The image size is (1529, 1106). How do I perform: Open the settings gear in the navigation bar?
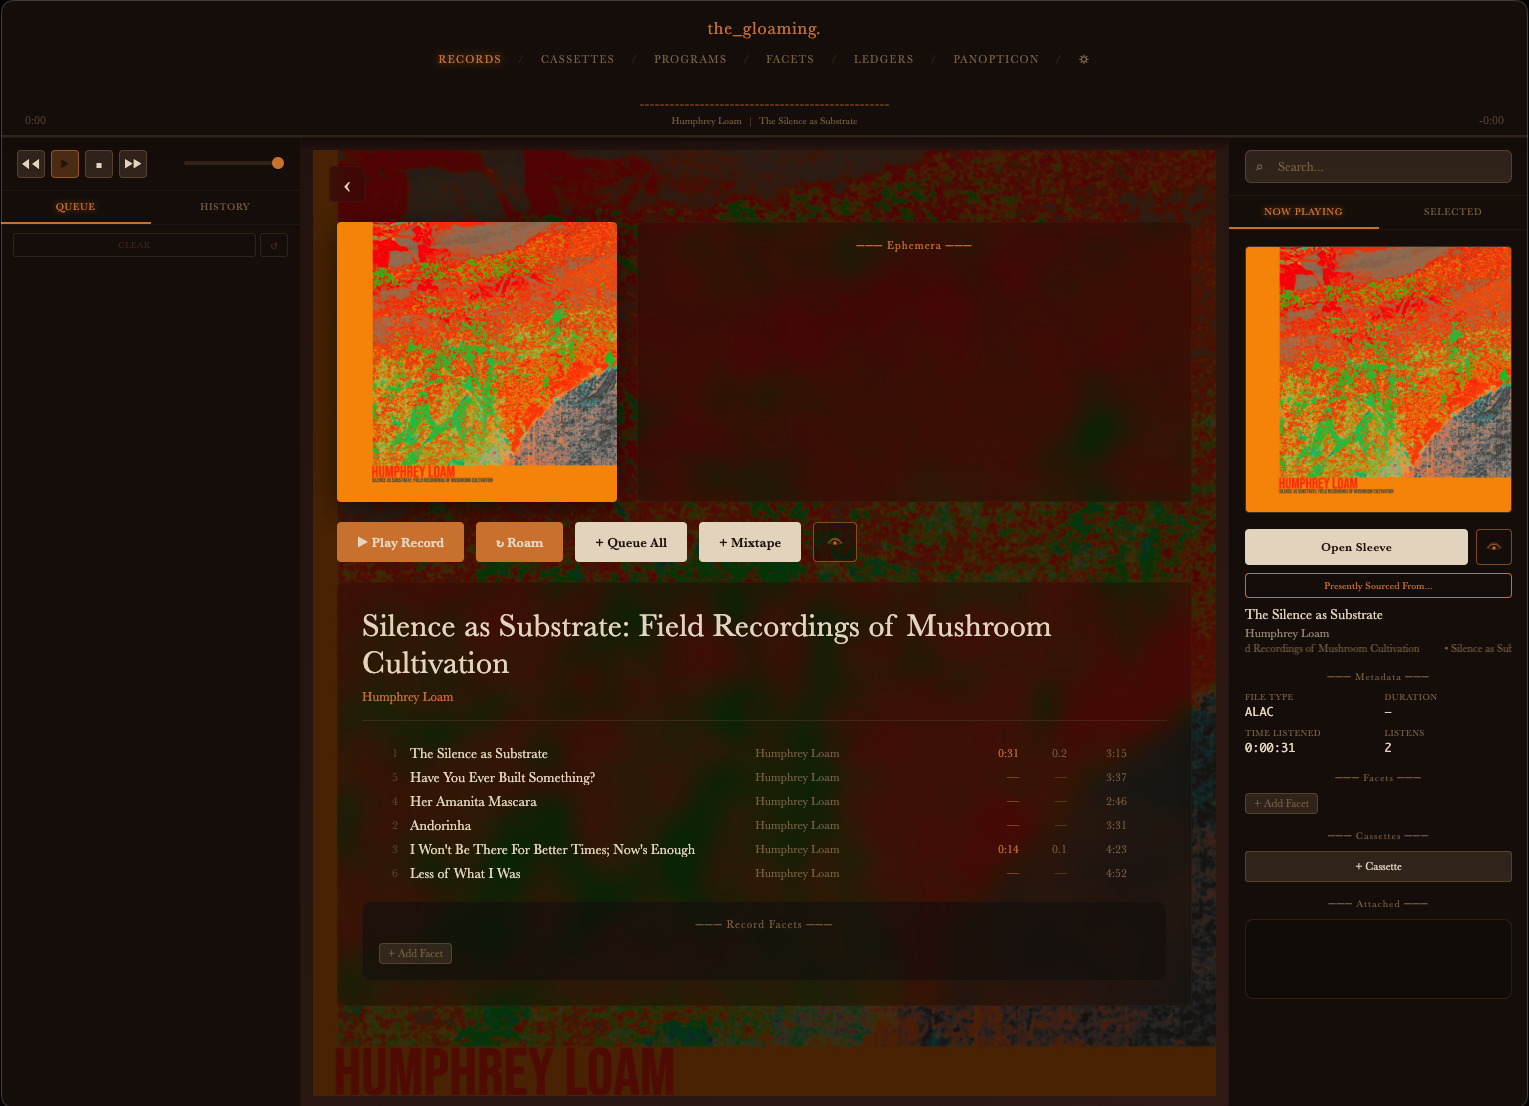click(1083, 59)
